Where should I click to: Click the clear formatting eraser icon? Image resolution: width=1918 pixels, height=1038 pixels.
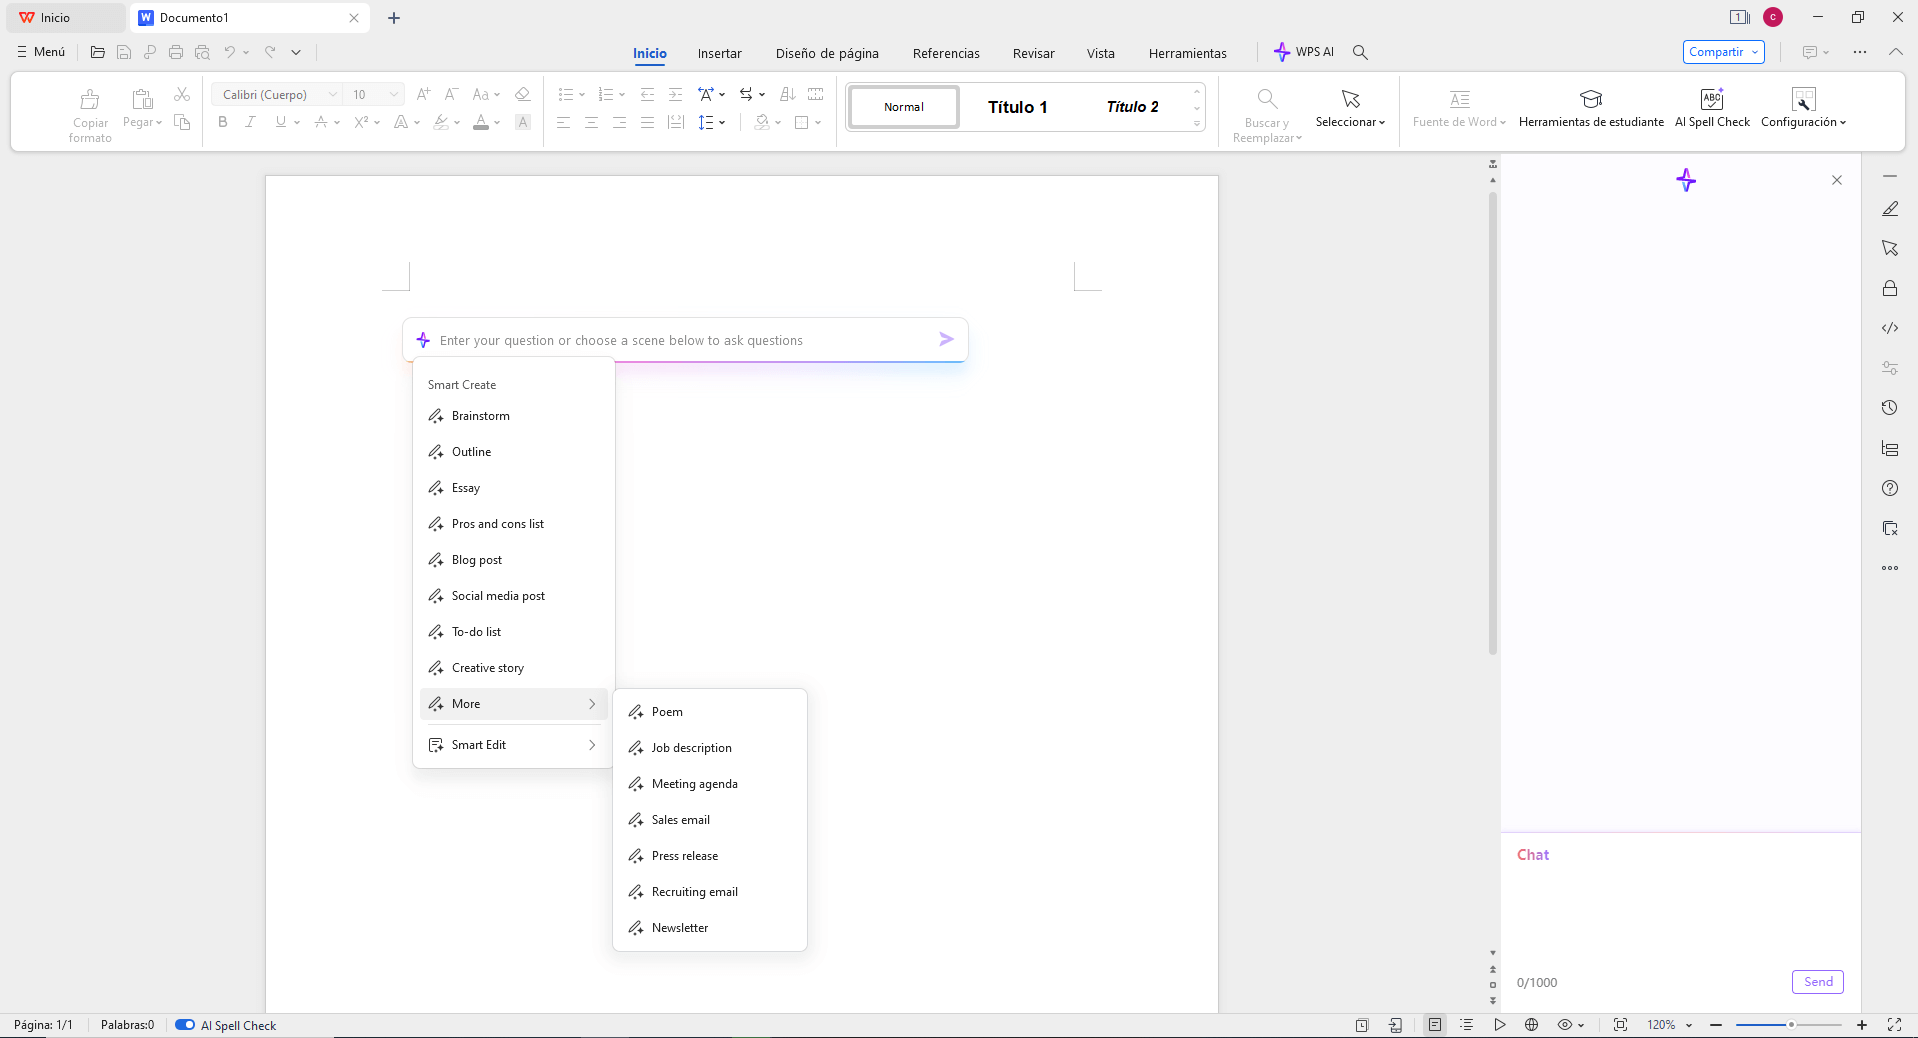coord(522,94)
